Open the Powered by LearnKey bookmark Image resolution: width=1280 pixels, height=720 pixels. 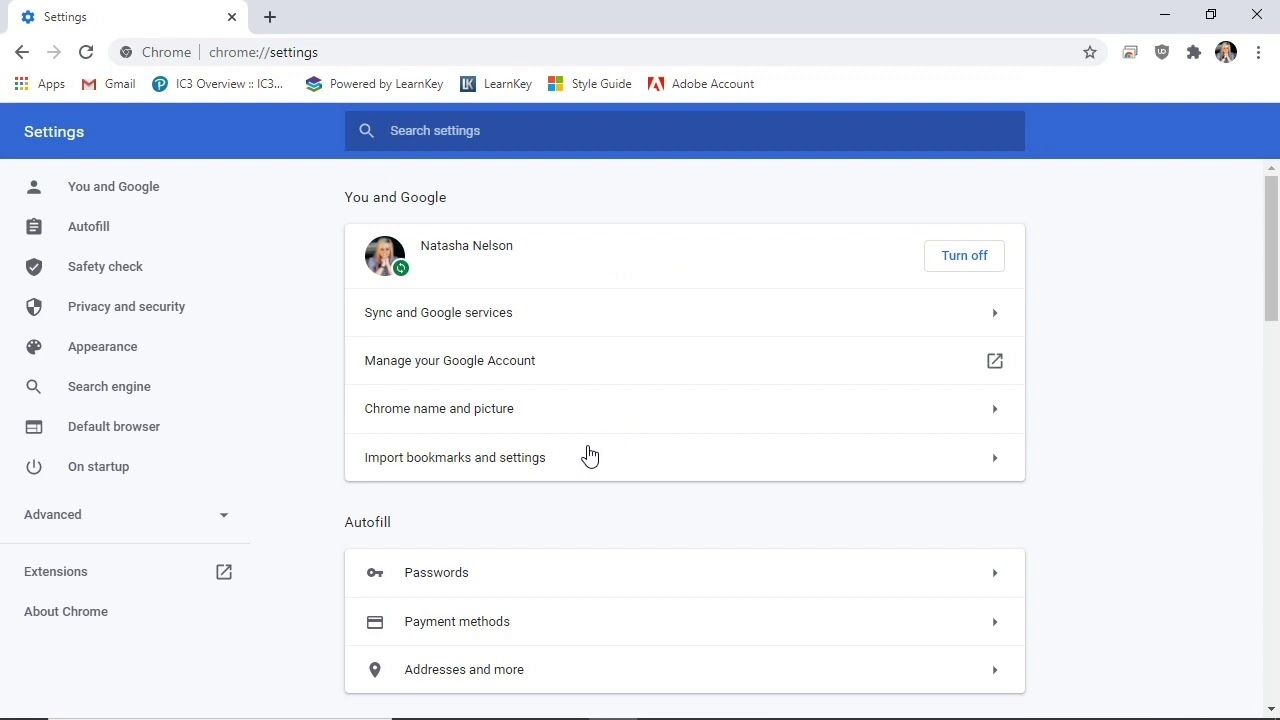(x=374, y=84)
